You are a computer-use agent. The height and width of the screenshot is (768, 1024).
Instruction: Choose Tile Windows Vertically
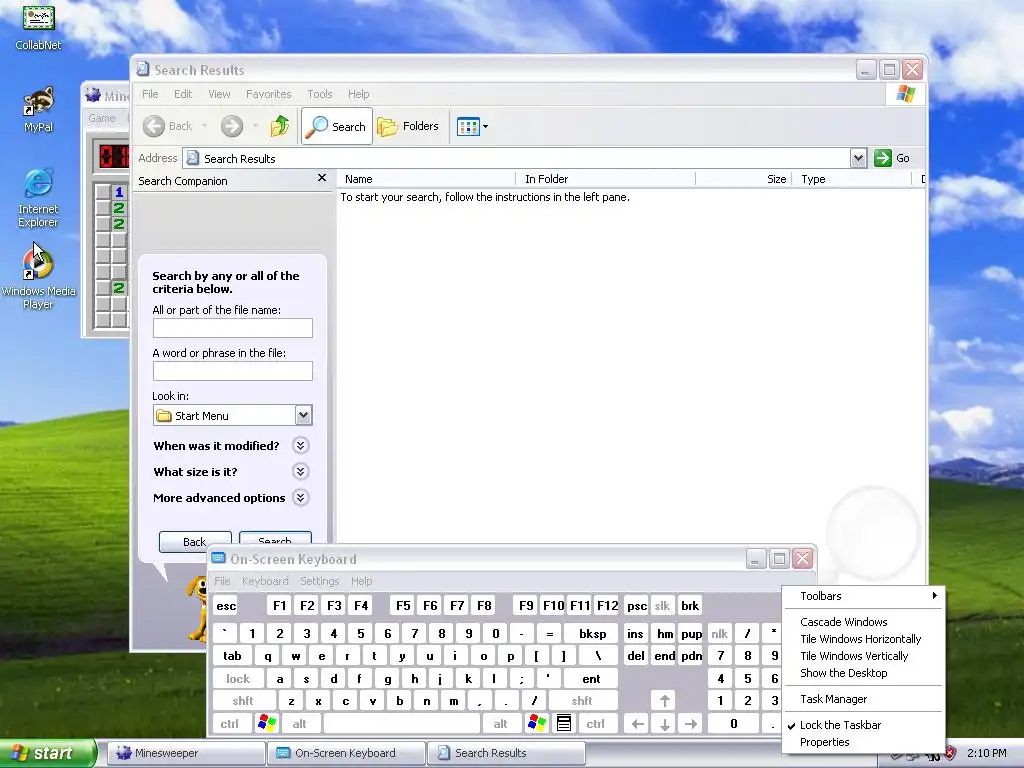coord(863,656)
